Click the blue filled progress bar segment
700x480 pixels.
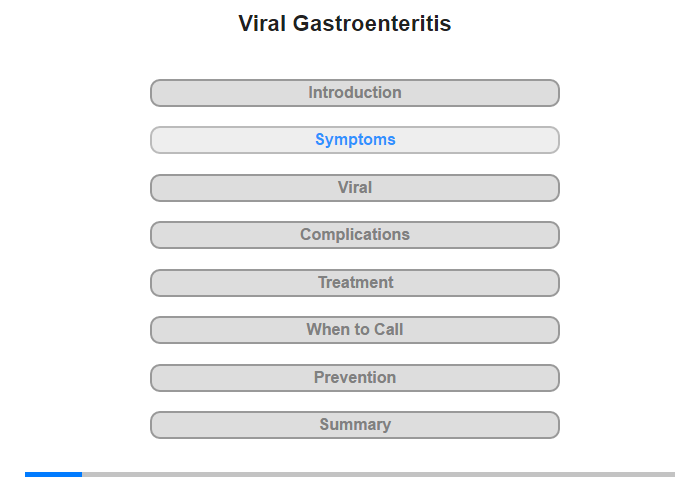(53, 474)
